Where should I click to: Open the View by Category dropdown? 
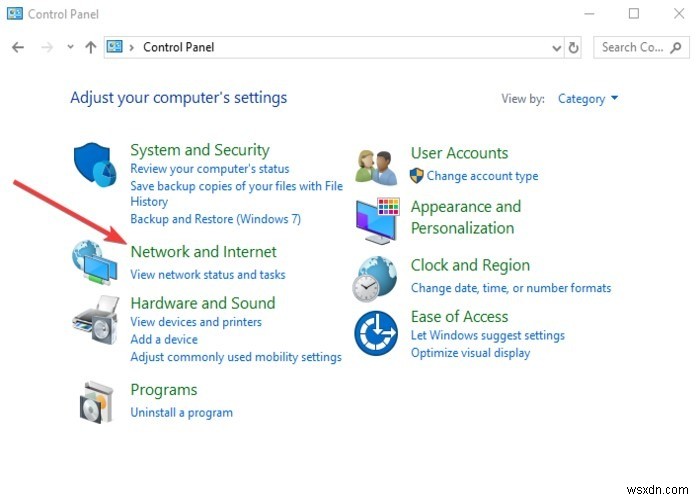(x=588, y=99)
